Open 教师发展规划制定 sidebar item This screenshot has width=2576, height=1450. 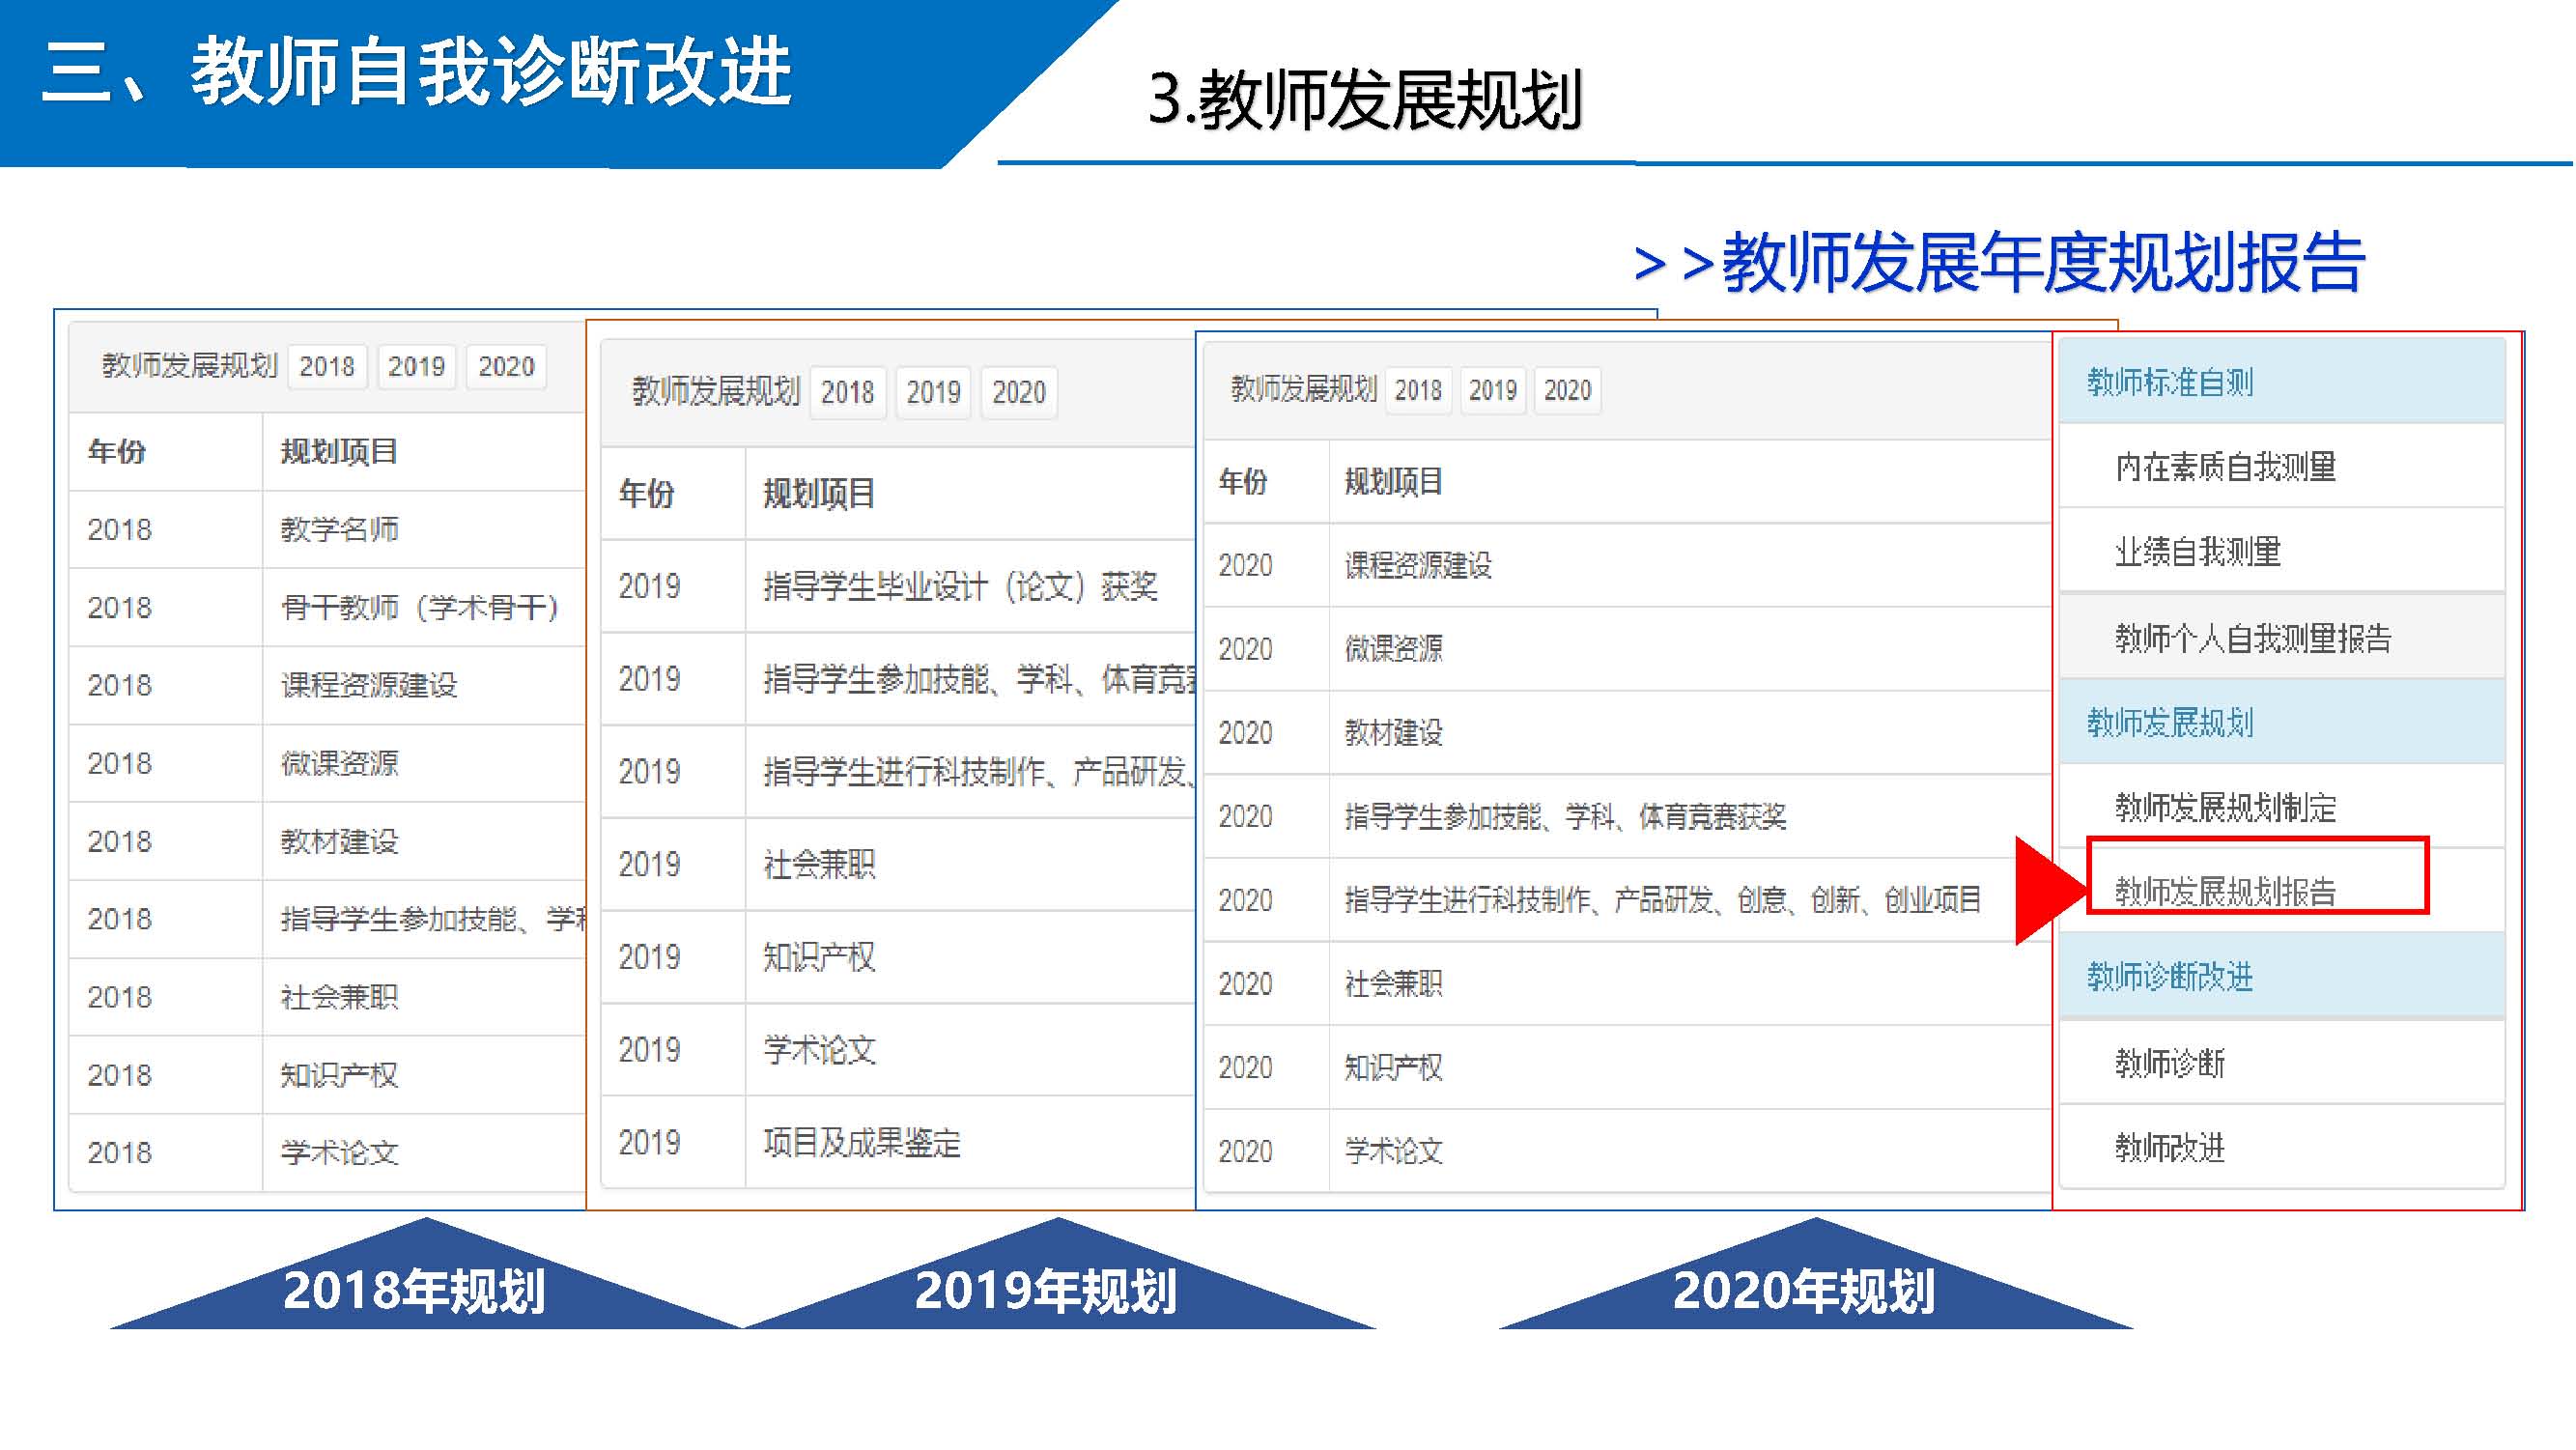coord(2225,806)
